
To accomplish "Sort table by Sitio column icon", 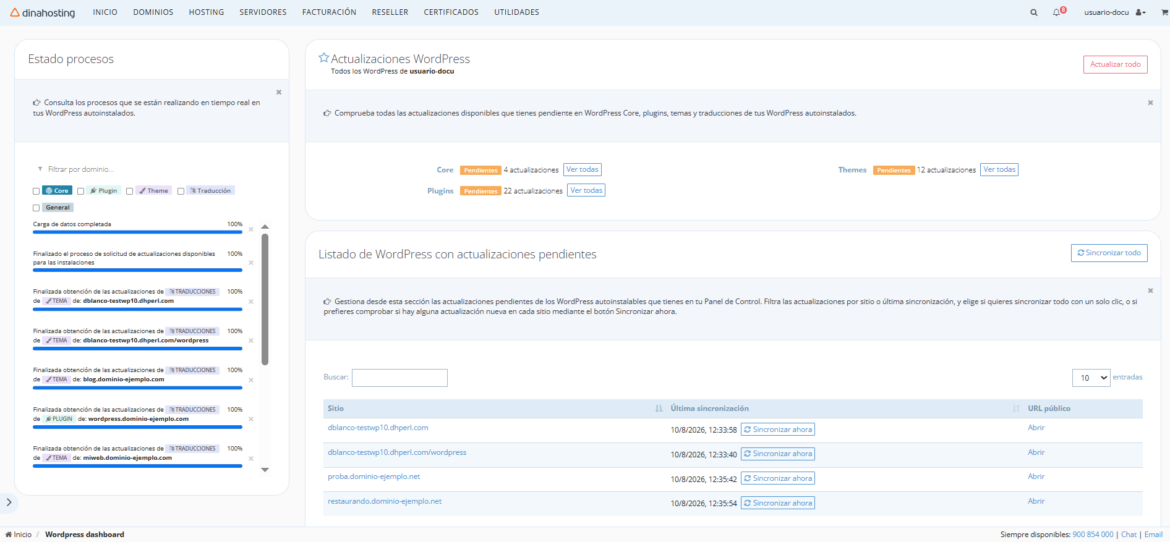I will point(658,408).
